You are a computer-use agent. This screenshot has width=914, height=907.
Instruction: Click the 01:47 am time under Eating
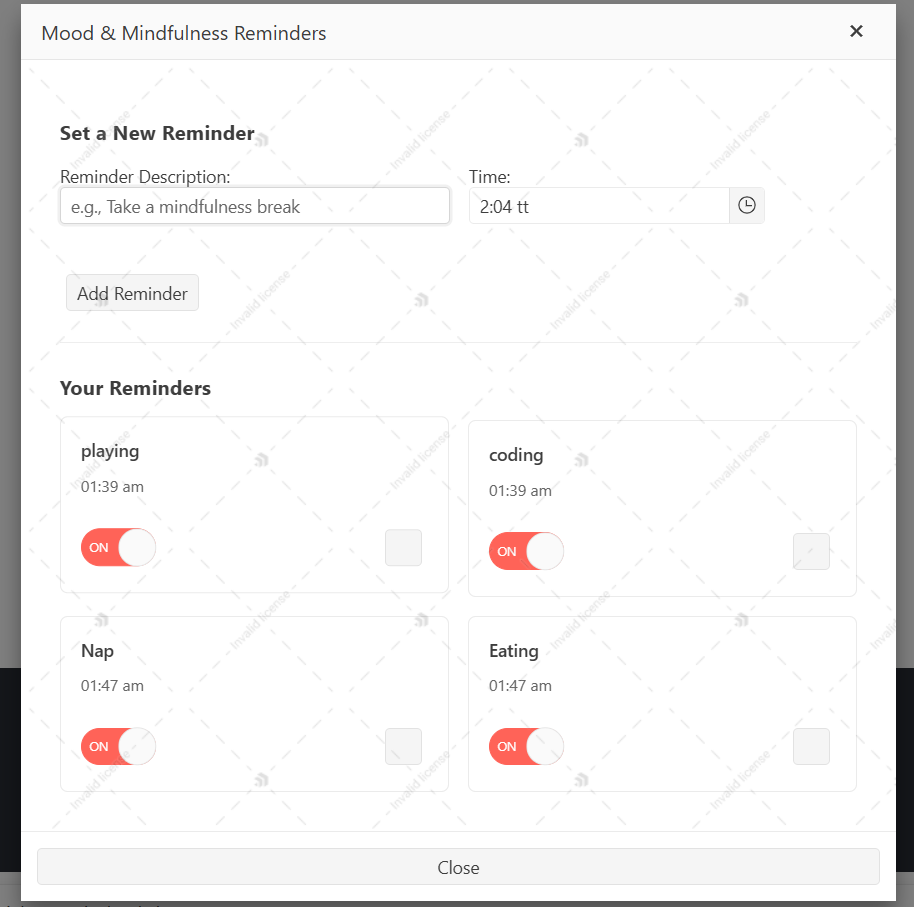[x=521, y=685]
